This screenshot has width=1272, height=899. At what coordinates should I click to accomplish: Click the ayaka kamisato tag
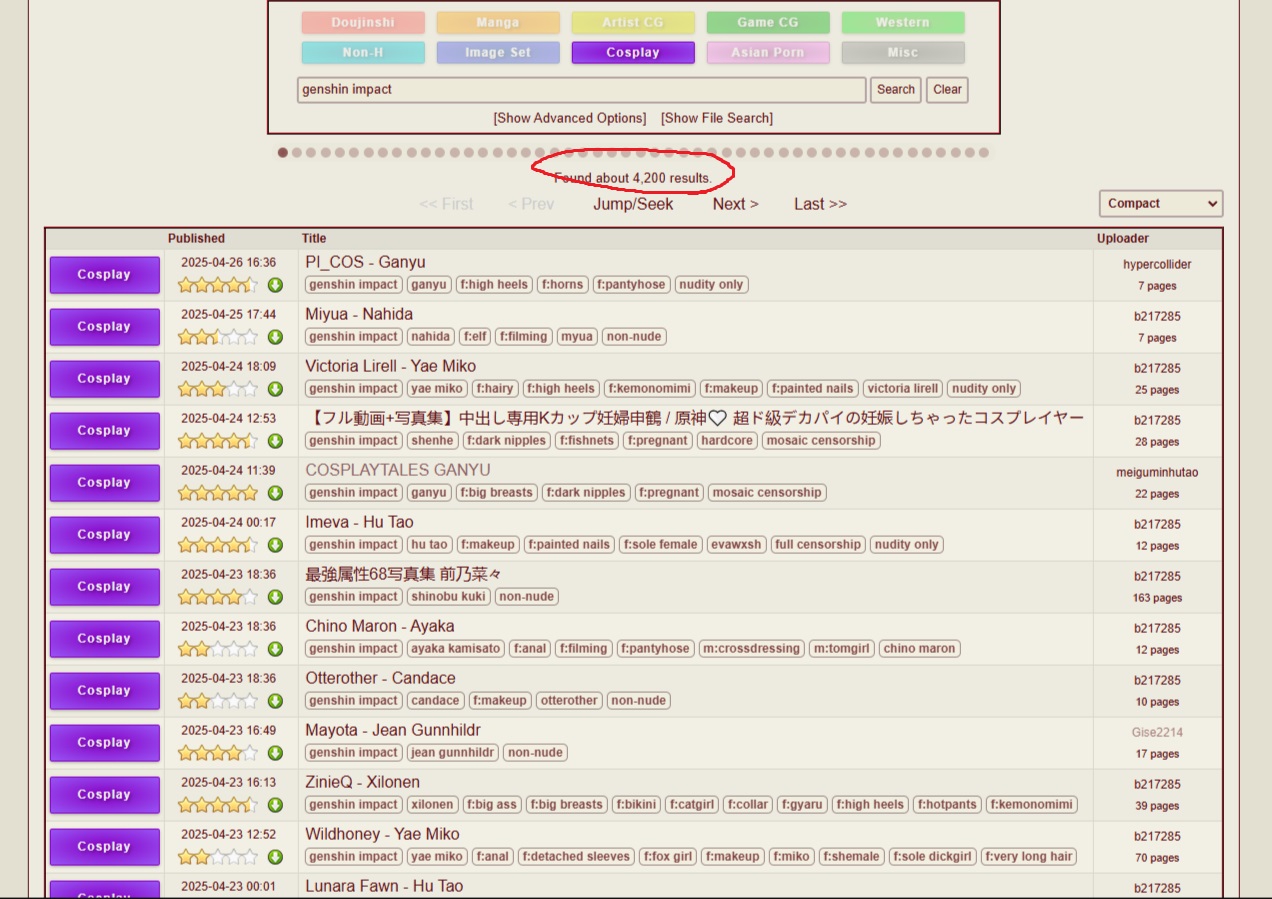(x=456, y=649)
